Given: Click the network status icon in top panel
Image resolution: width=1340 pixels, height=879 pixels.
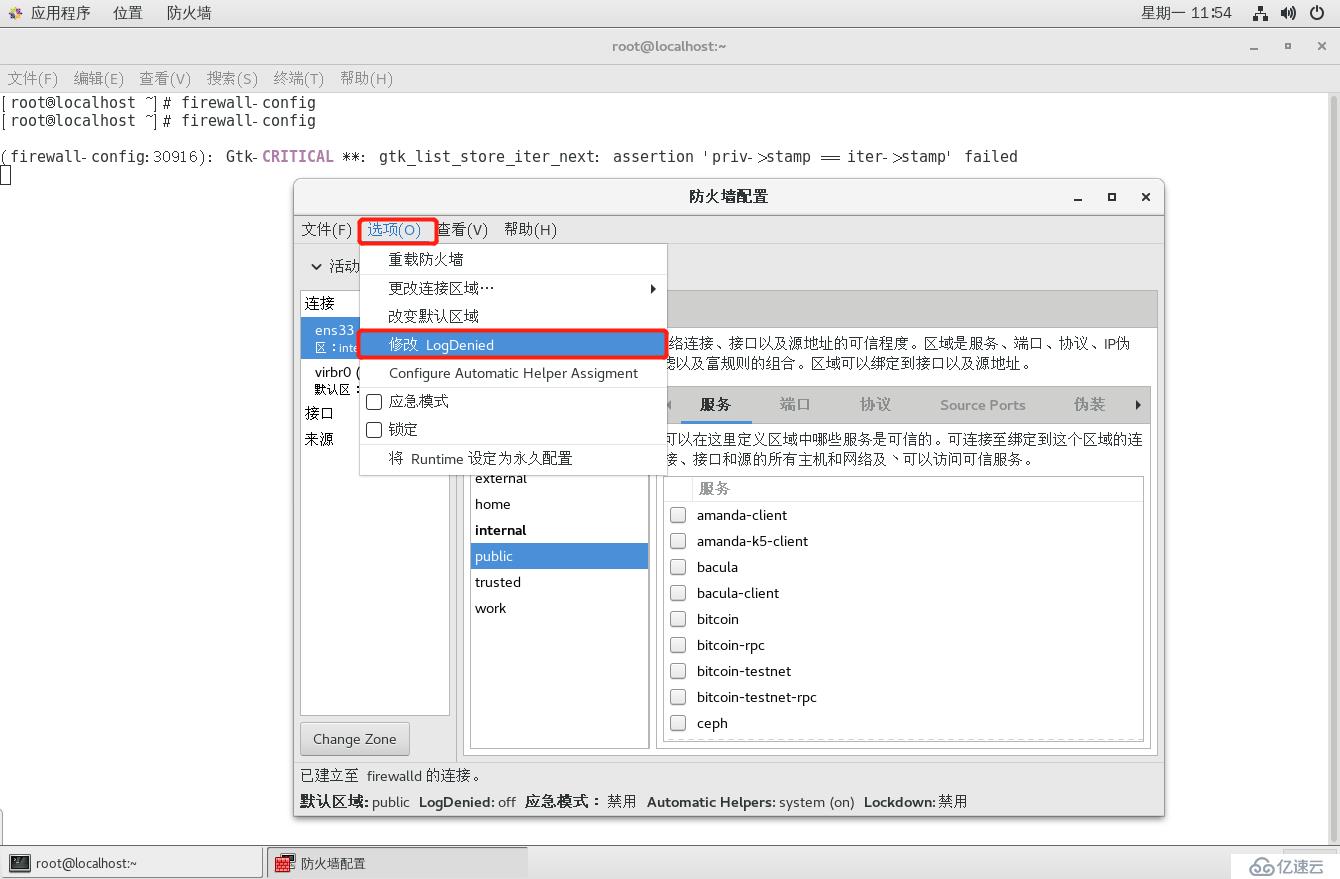Looking at the screenshot, I should click(x=1260, y=13).
